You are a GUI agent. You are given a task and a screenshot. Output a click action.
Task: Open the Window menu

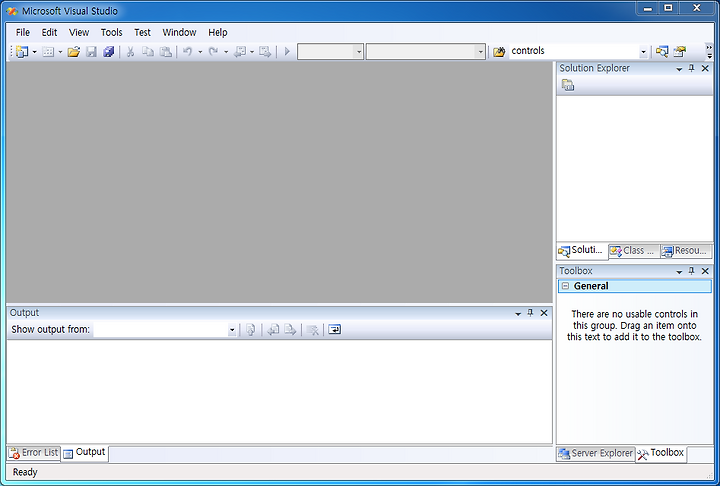[x=179, y=32]
